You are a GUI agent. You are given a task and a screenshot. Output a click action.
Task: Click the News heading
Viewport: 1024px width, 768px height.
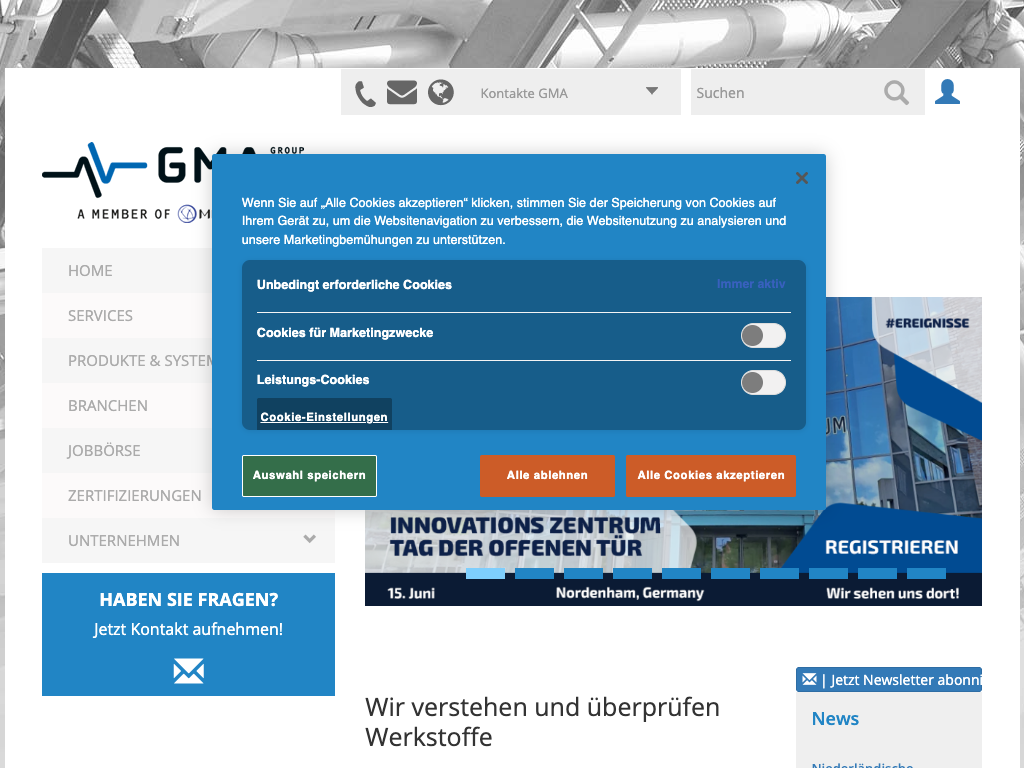835,718
